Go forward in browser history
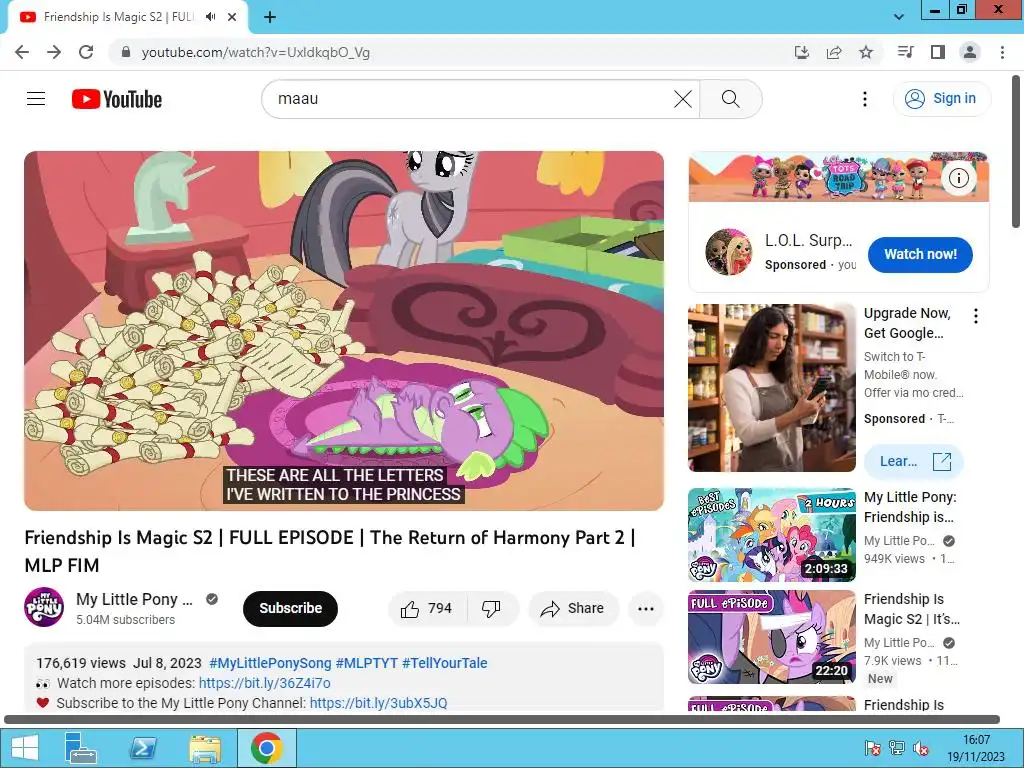The width and height of the screenshot is (1024, 768). (x=54, y=52)
